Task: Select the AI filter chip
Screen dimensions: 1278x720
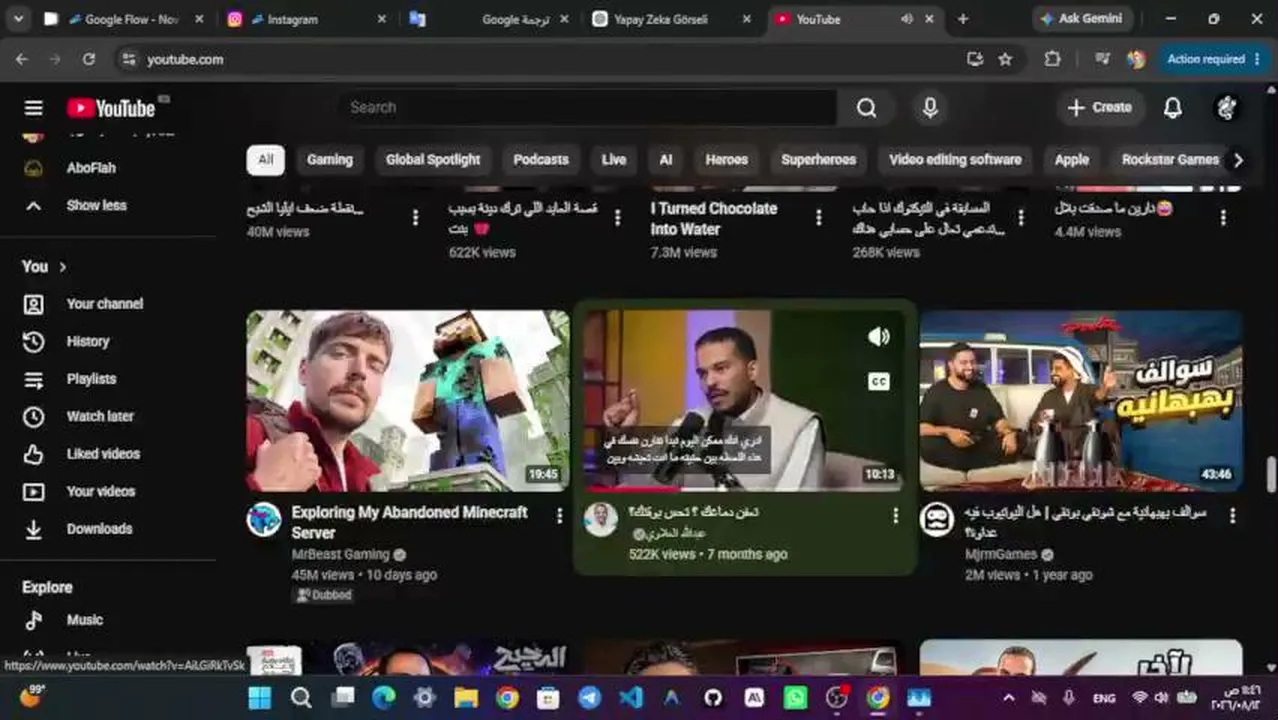Action: pyautogui.click(x=666, y=160)
